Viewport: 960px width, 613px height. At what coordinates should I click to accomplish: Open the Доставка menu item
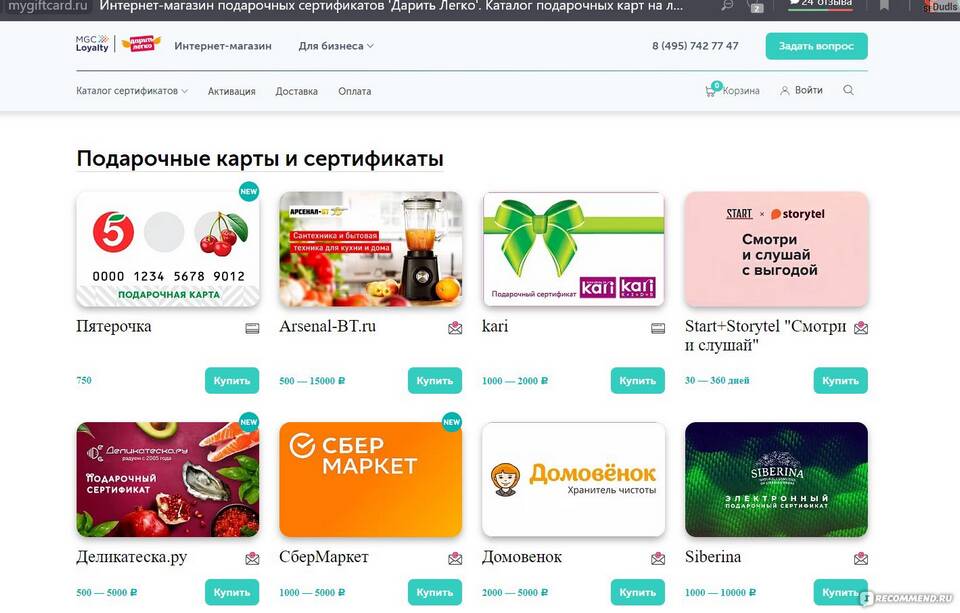296,91
